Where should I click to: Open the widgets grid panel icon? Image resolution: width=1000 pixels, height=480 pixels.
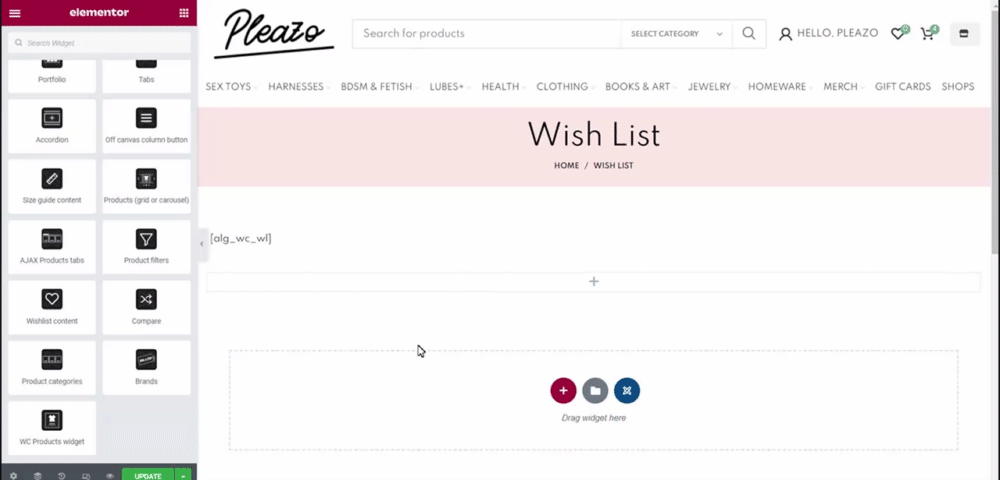coord(183,13)
